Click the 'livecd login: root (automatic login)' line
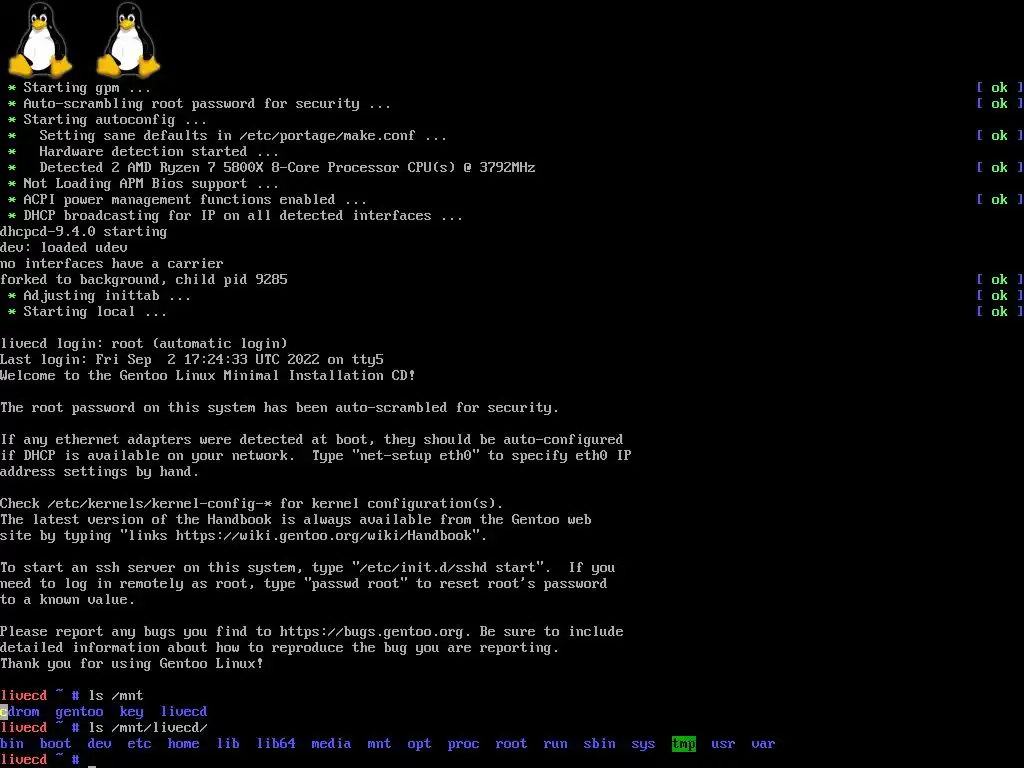 click(144, 344)
